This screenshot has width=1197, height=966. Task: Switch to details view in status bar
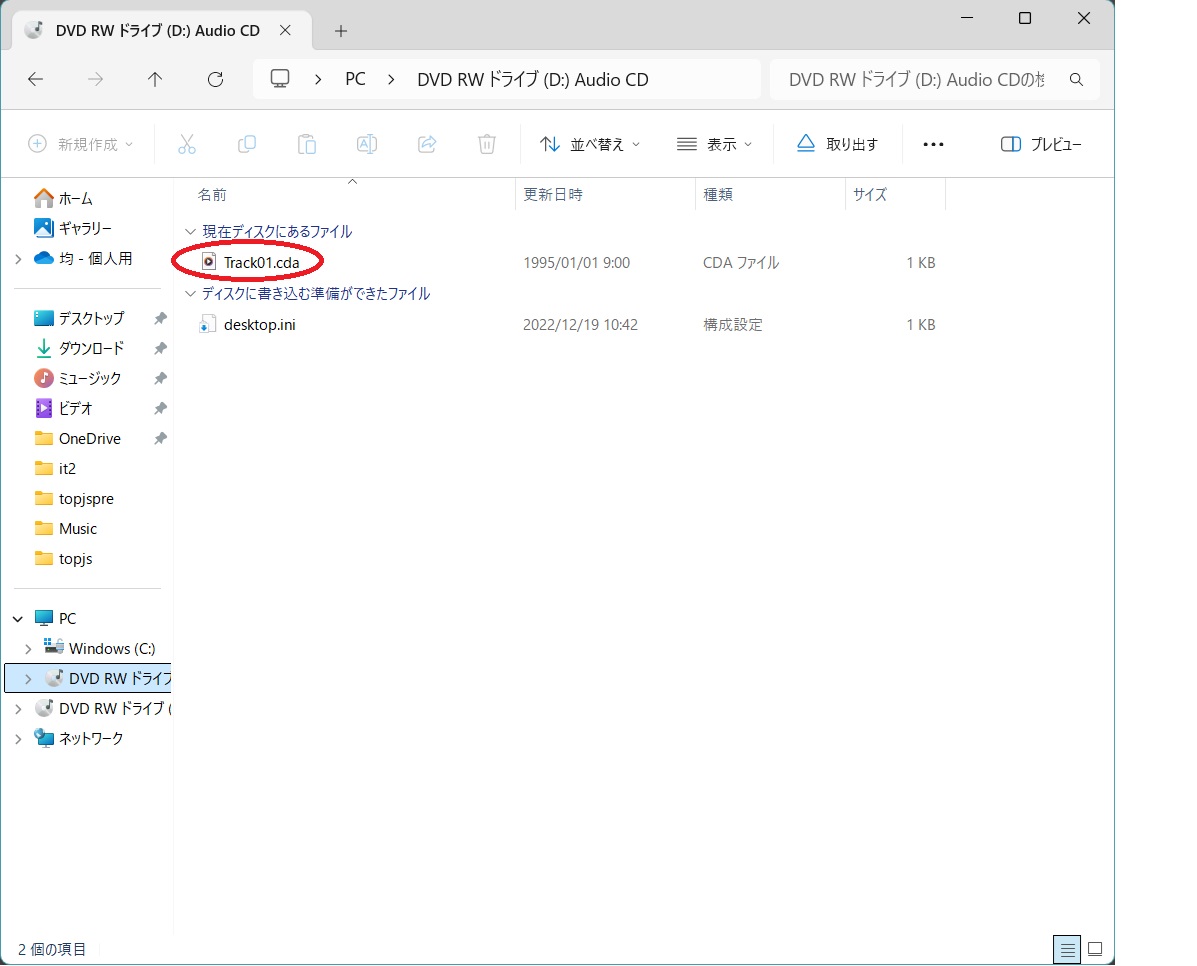pyautogui.click(x=1067, y=948)
